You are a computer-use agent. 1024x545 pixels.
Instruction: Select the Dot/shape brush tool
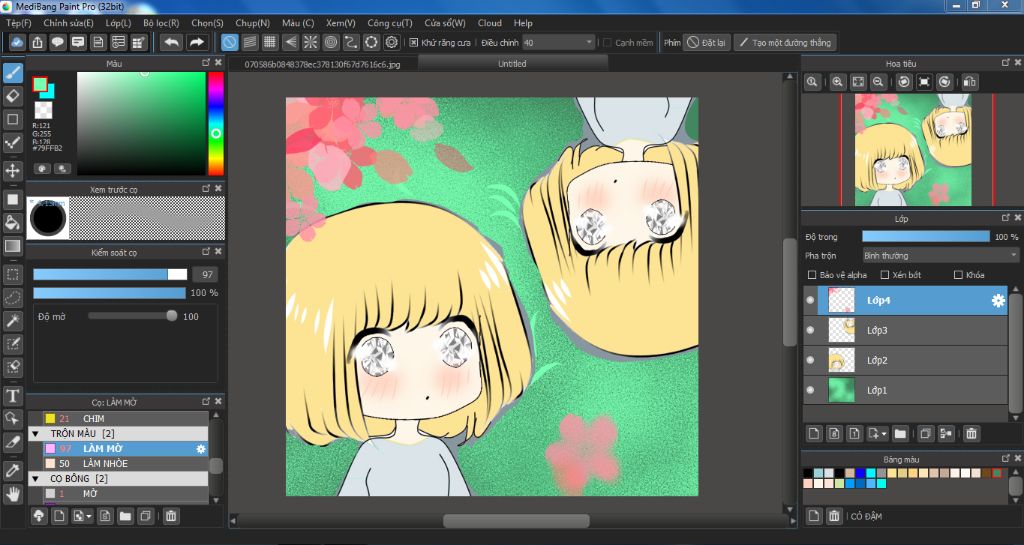coord(12,120)
